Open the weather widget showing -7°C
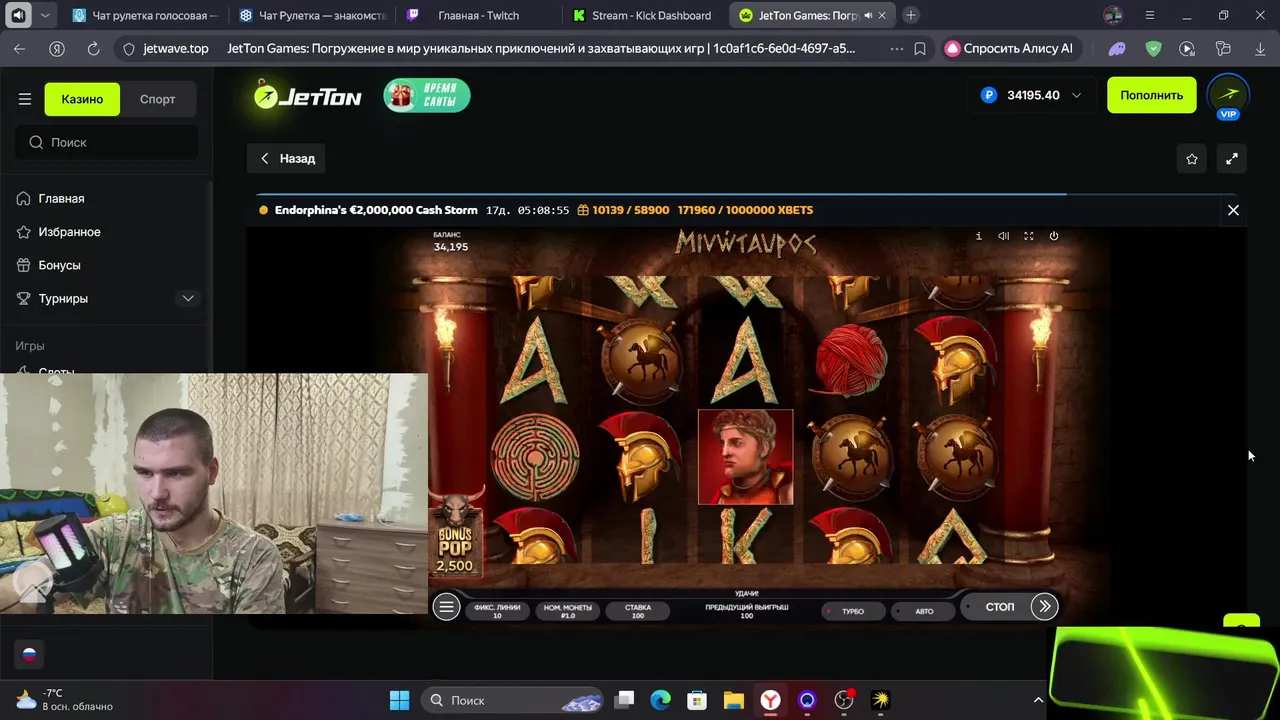Screen dimensions: 1280x720 click(64, 700)
